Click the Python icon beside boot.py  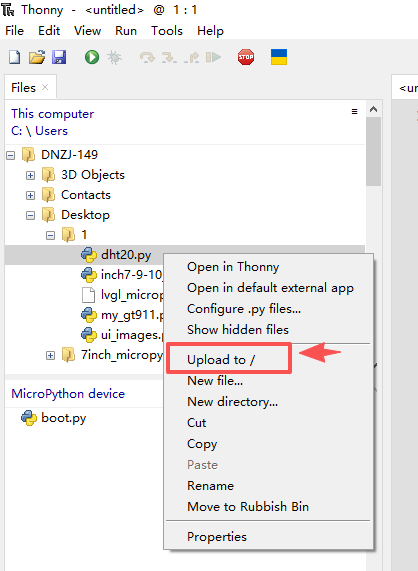pyautogui.click(x=29, y=418)
